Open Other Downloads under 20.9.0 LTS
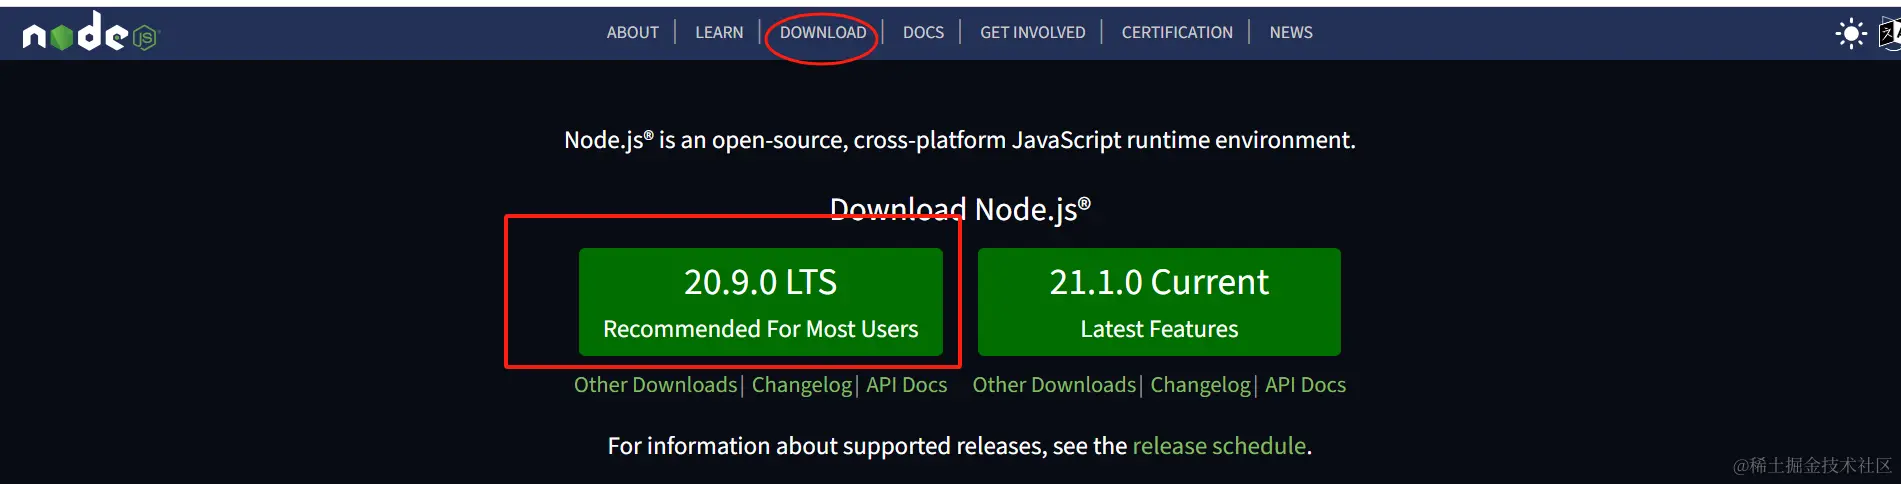The image size is (1901, 484). 655,385
